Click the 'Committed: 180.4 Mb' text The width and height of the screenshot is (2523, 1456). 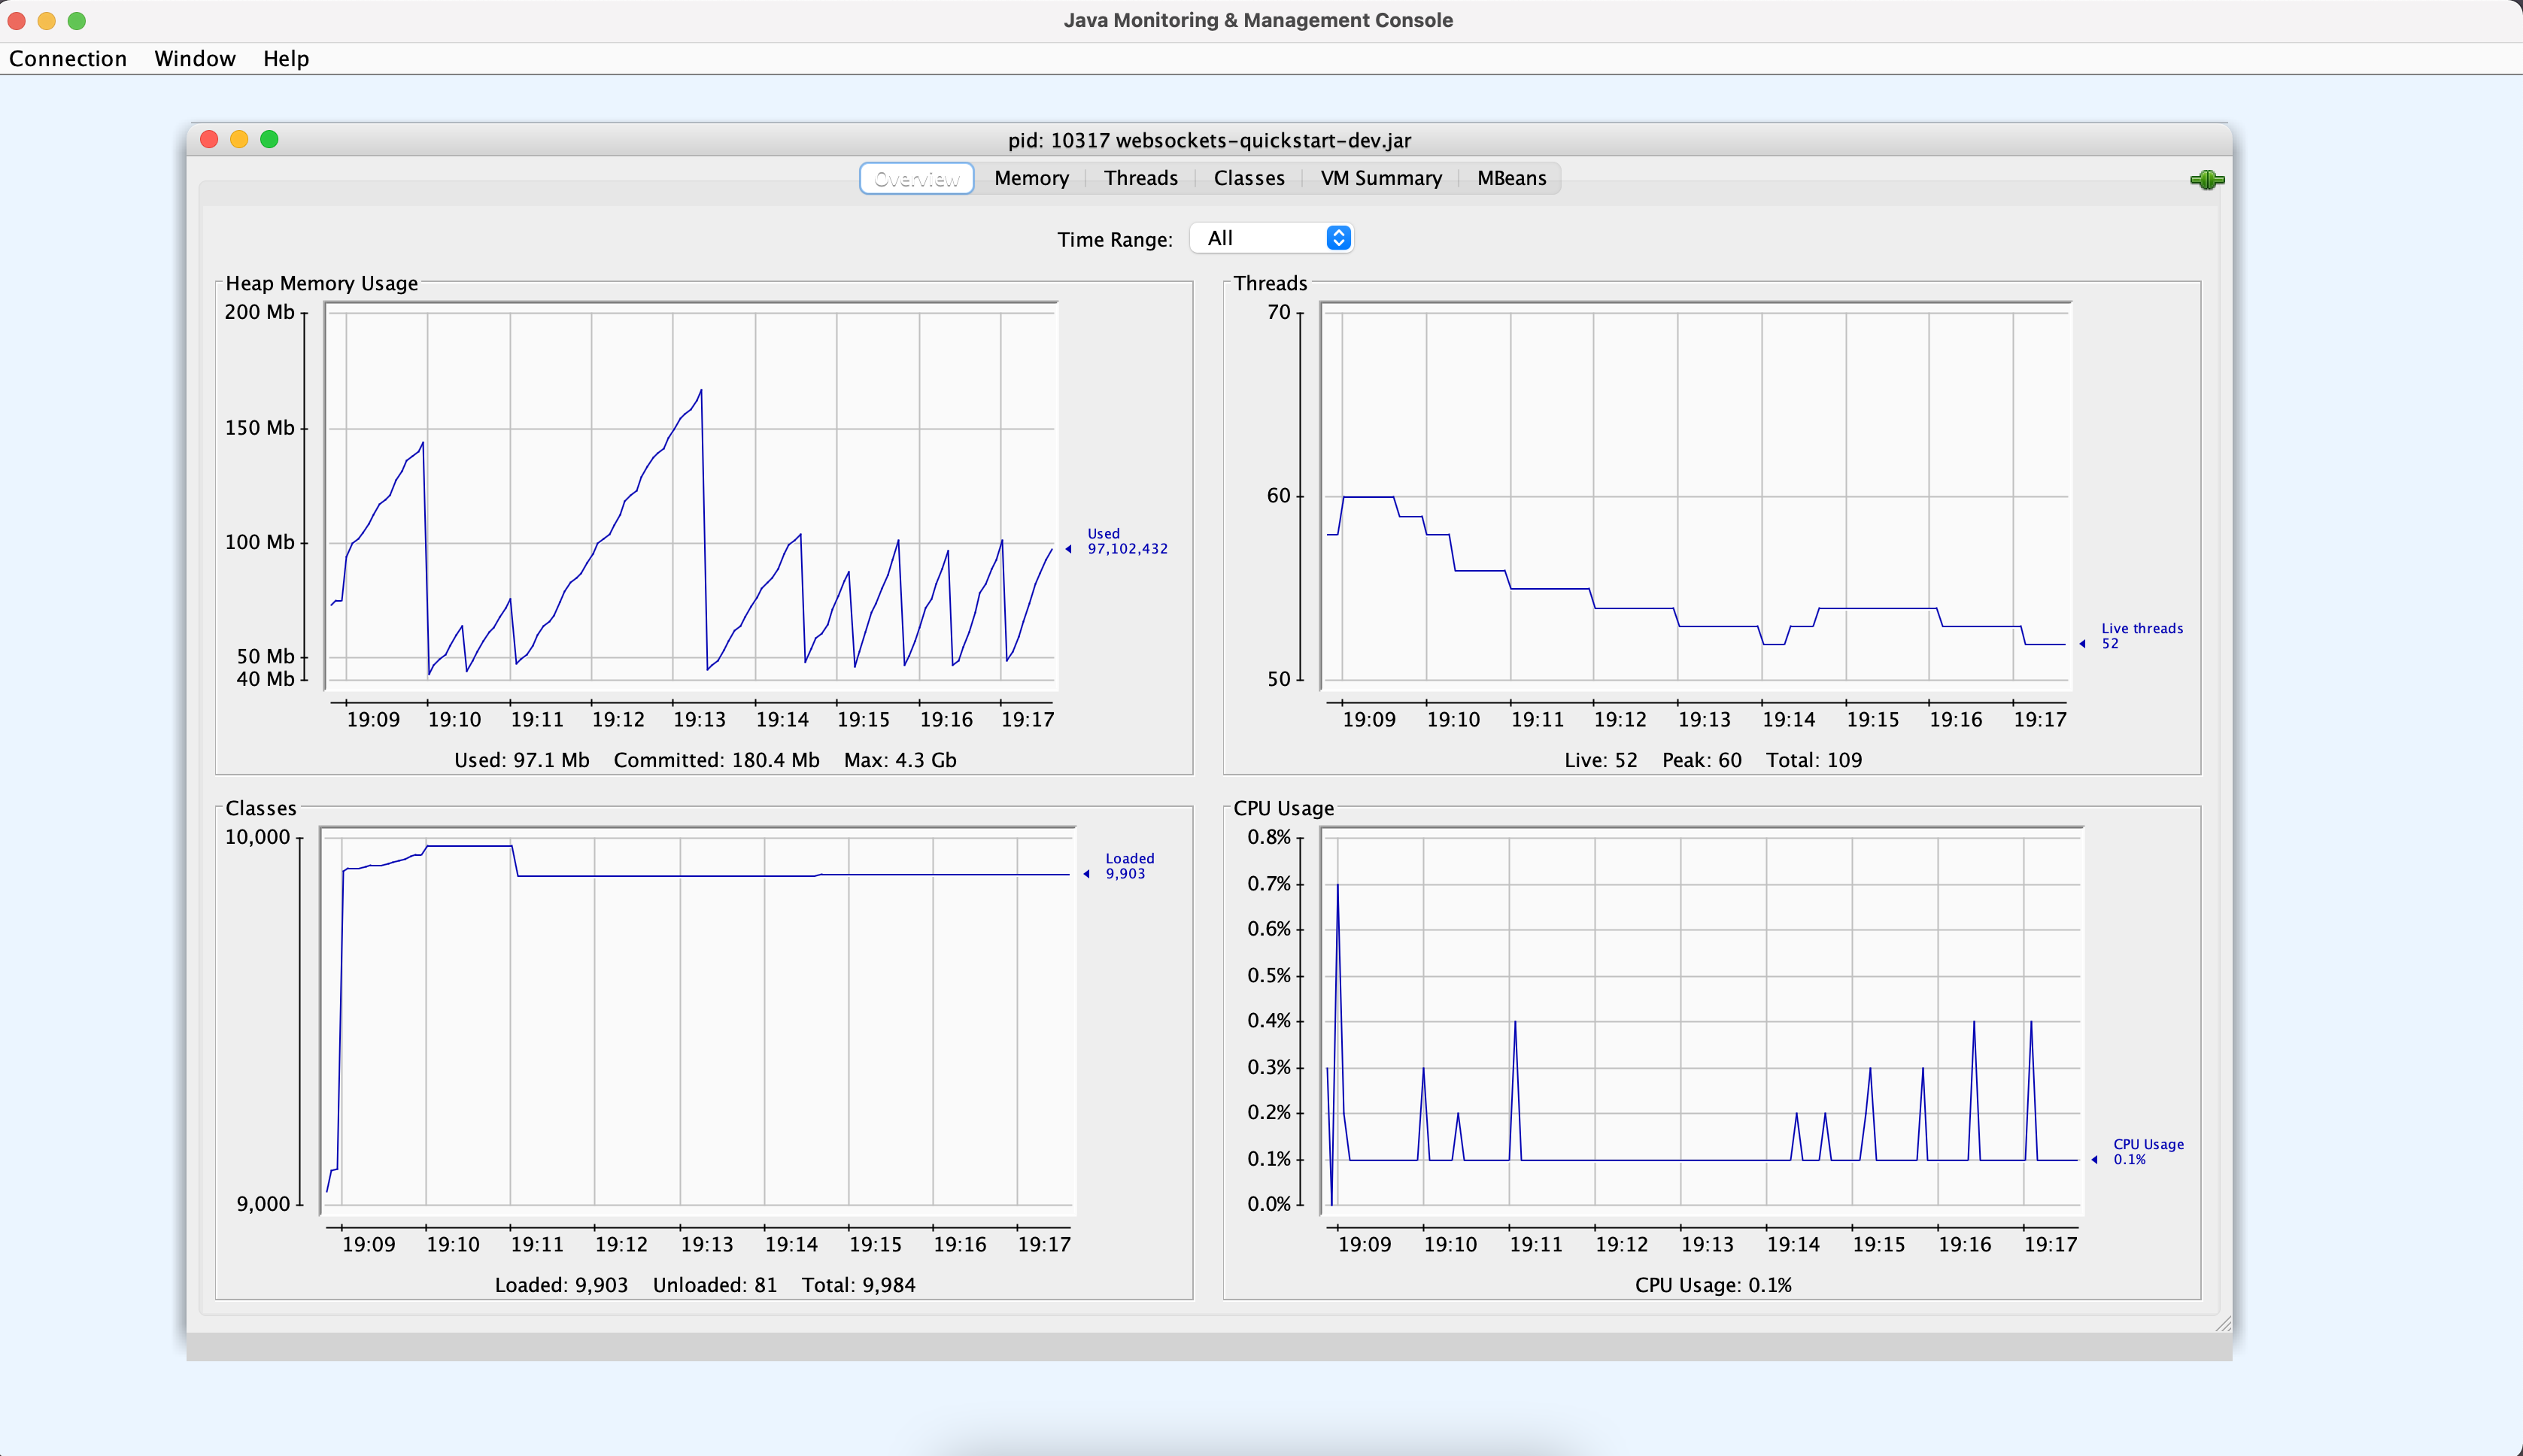pyautogui.click(x=716, y=760)
